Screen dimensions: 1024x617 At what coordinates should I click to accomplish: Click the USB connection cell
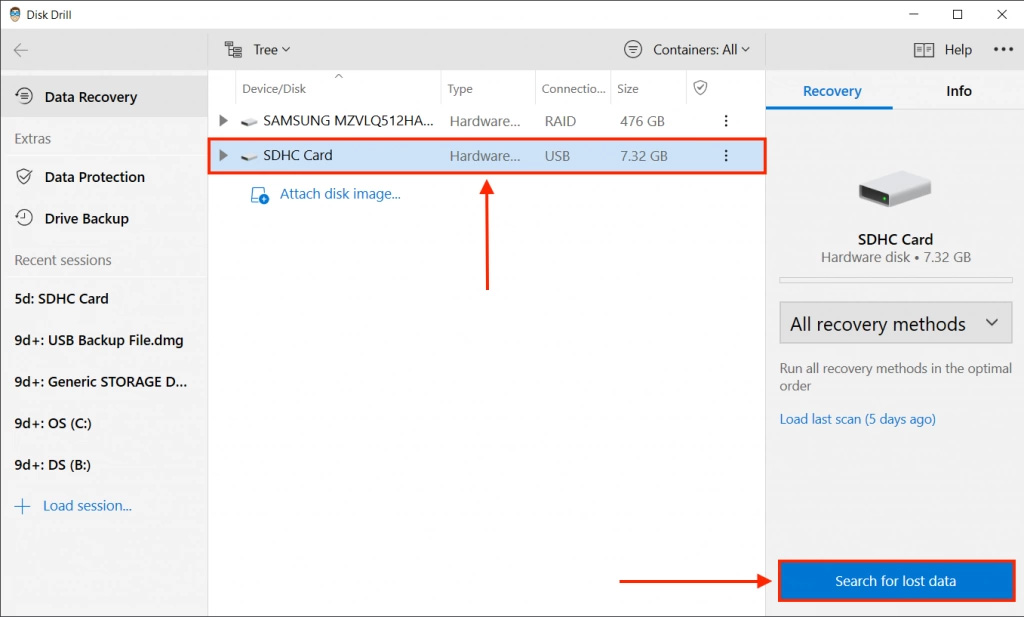click(557, 156)
